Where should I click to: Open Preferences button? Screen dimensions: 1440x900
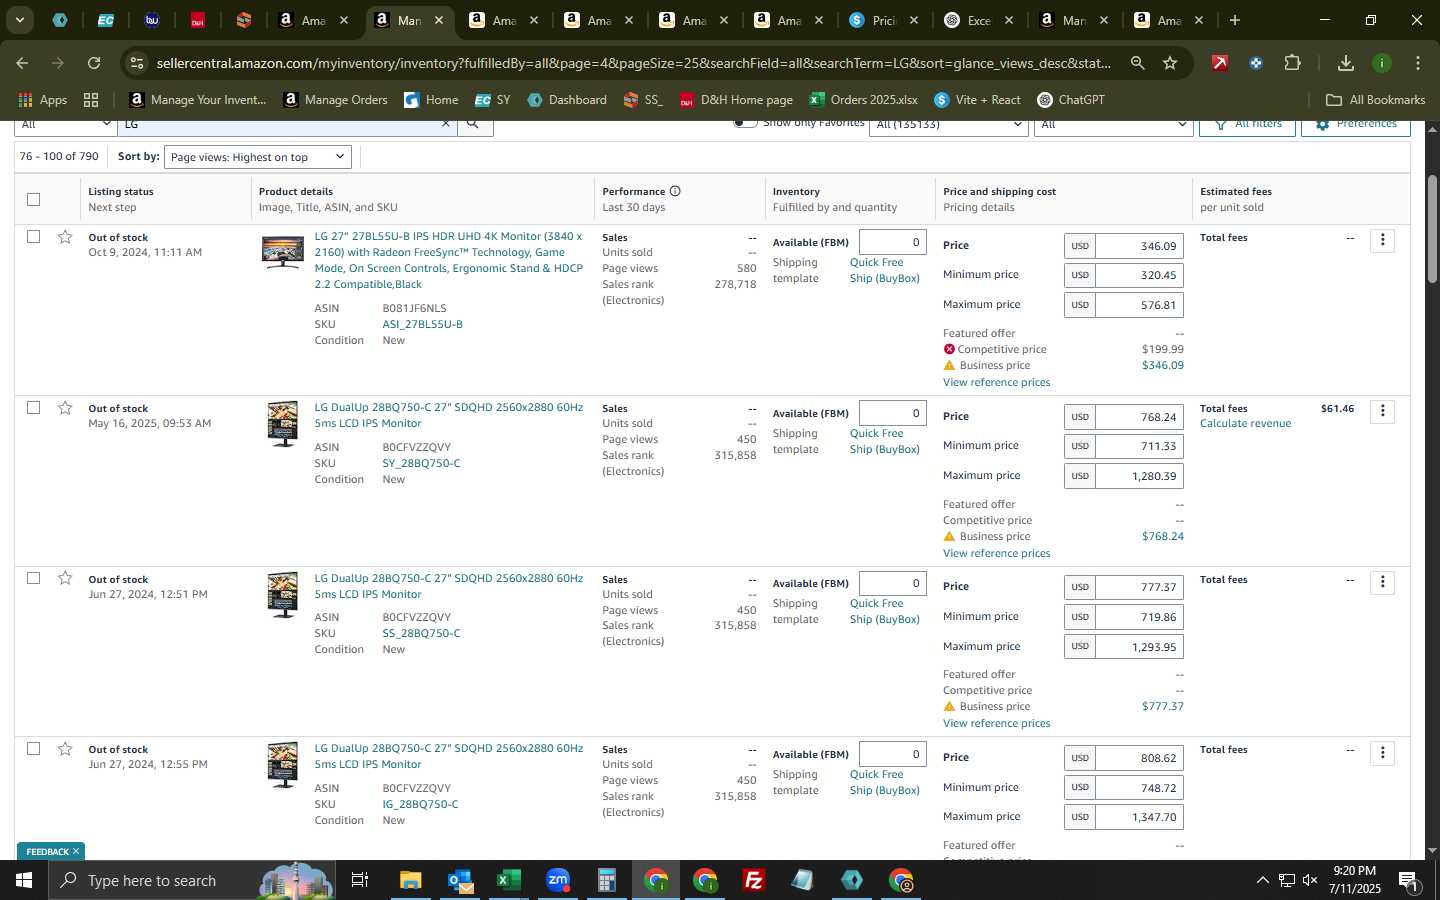pos(1355,125)
